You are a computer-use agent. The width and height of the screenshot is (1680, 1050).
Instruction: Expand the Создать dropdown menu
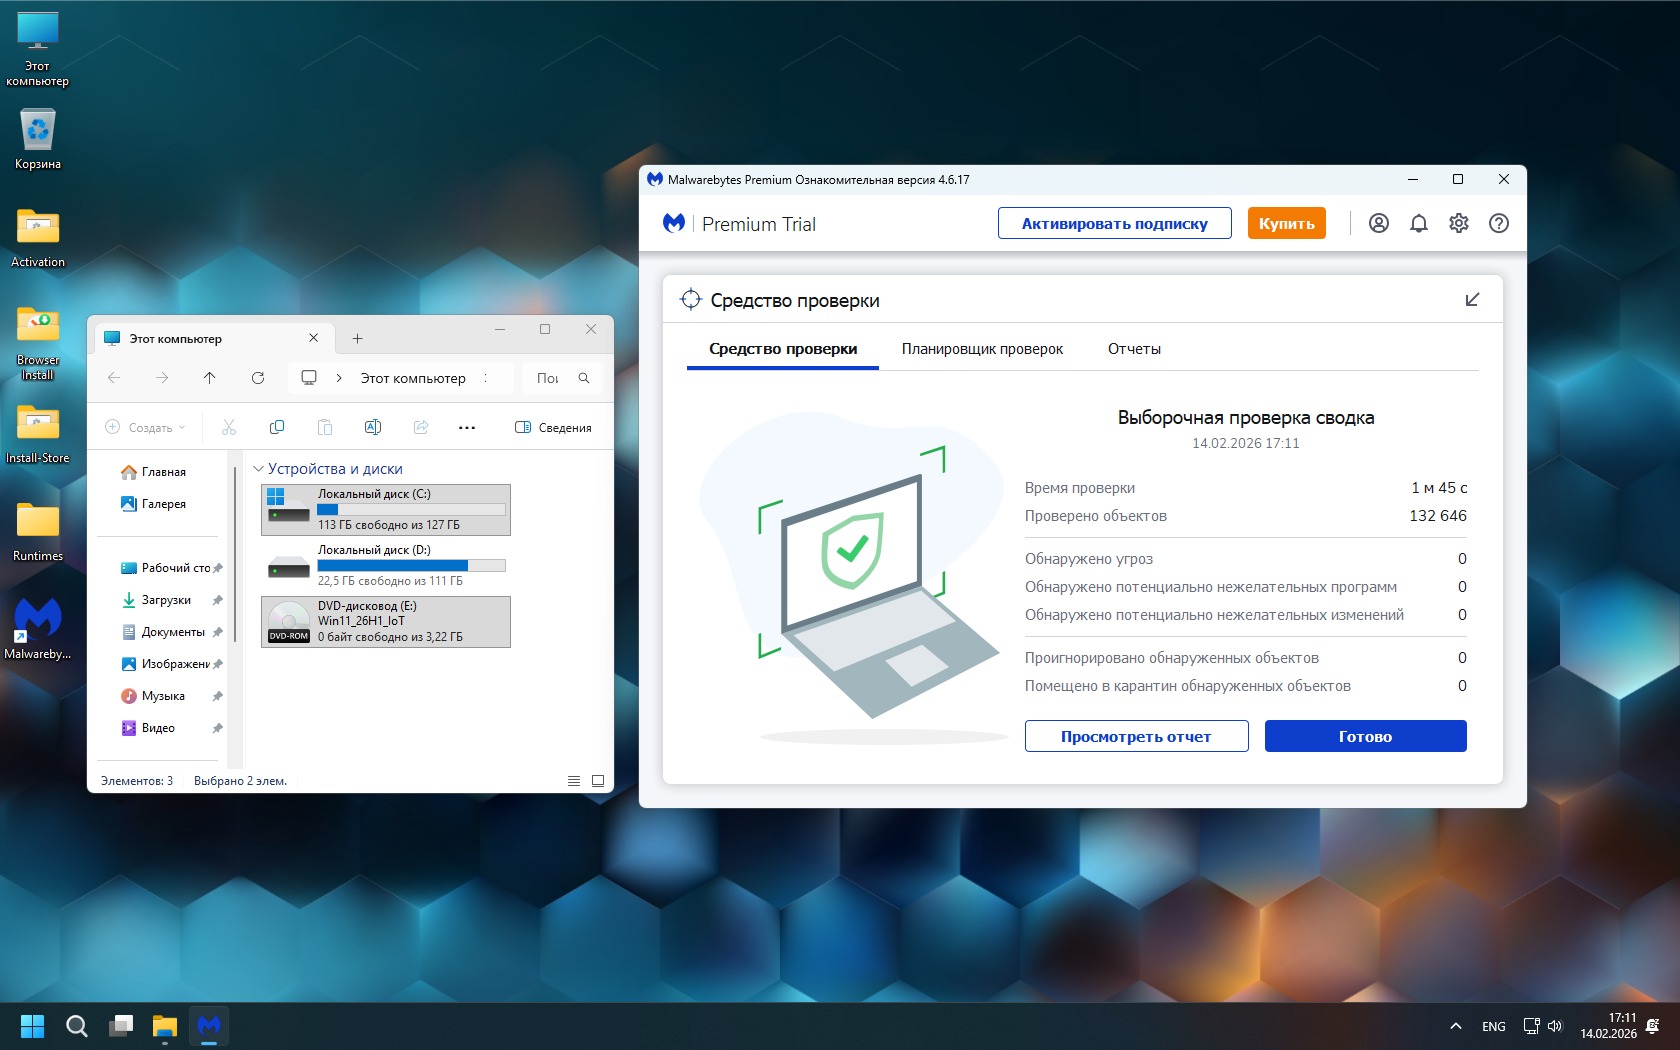[146, 428]
